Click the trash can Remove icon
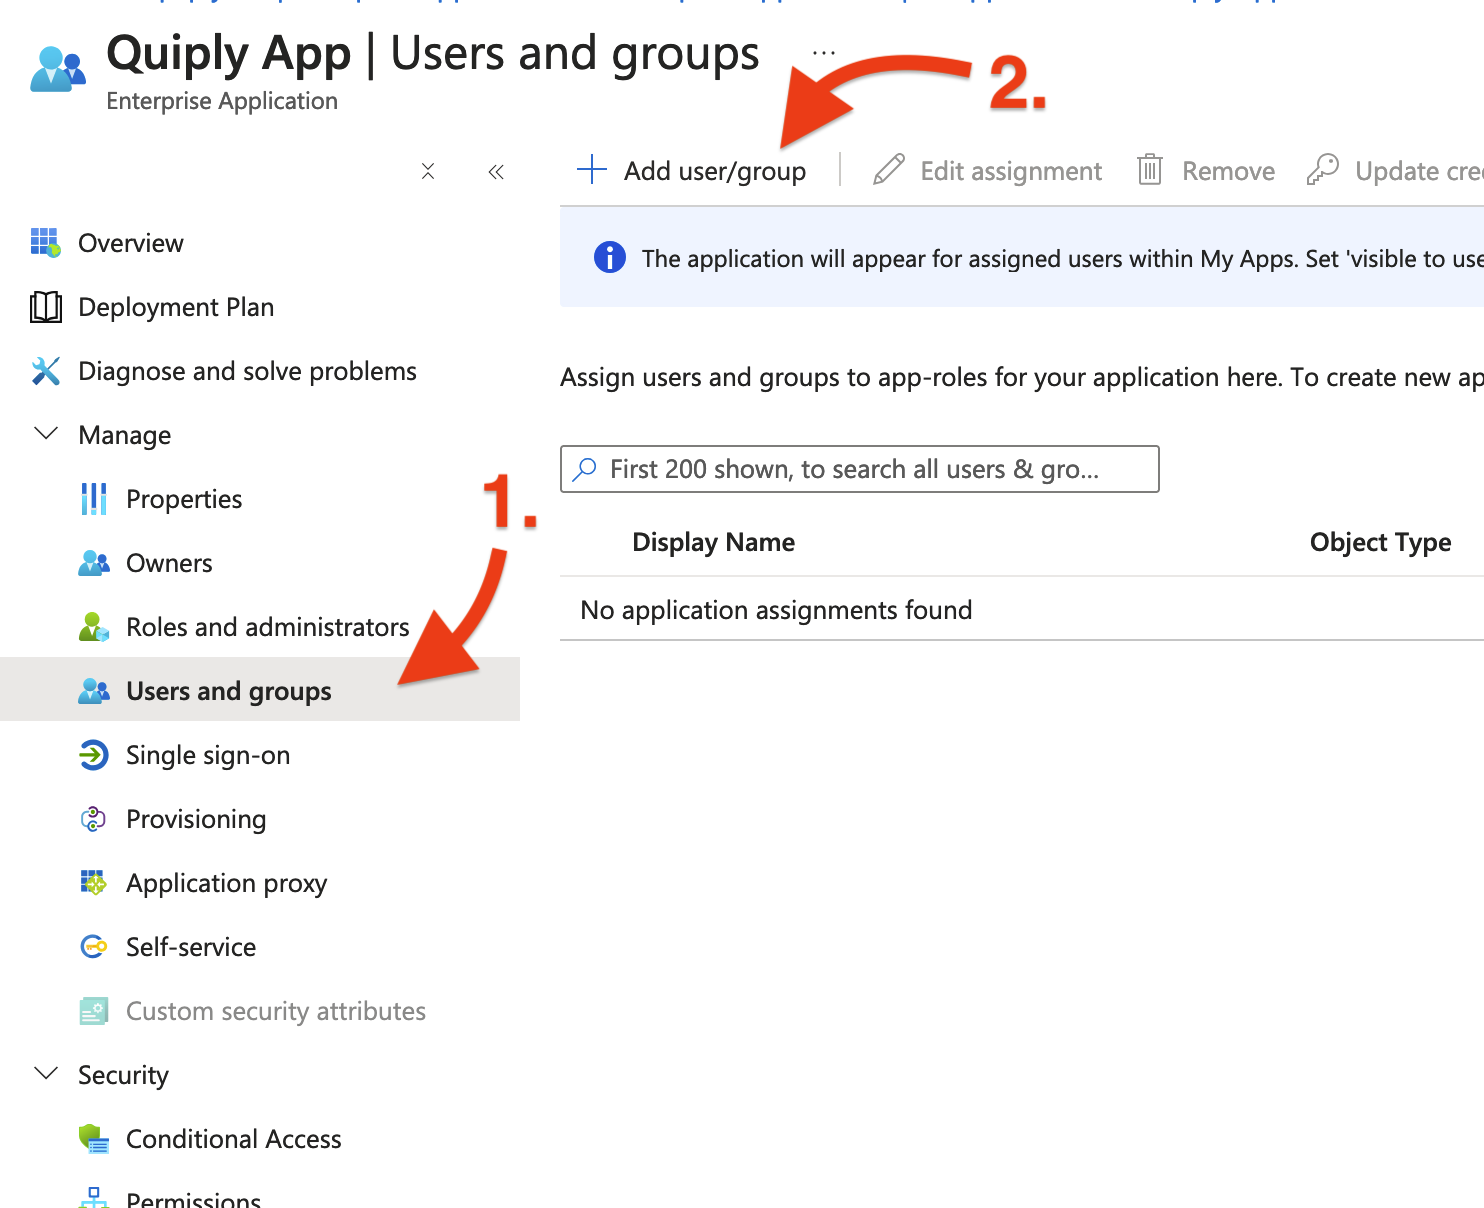This screenshot has height=1208, width=1484. pos(1150,170)
